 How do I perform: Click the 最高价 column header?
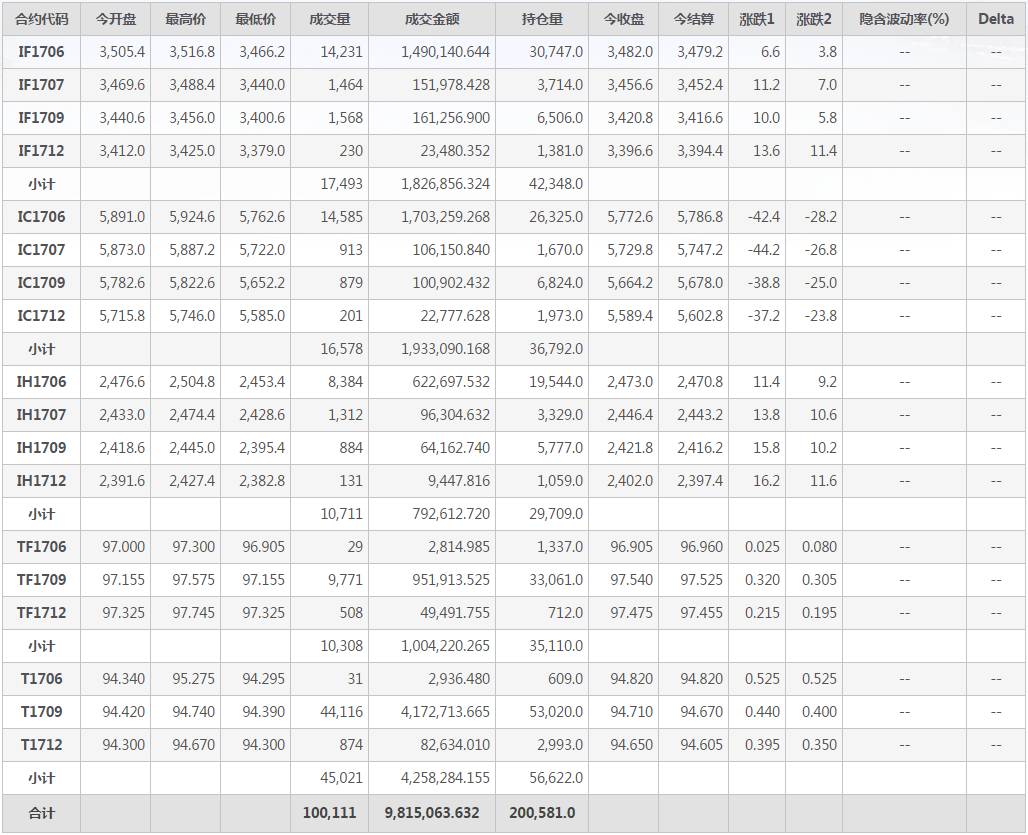click(x=186, y=19)
